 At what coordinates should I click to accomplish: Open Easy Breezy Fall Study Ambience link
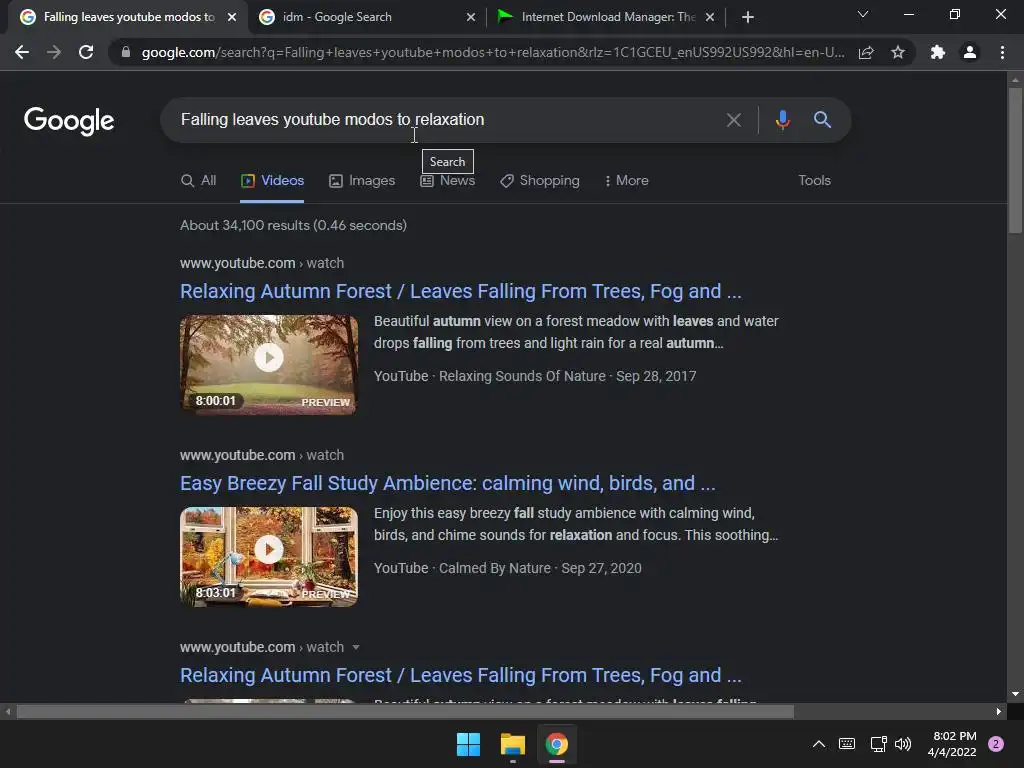(x=447, y=483)
